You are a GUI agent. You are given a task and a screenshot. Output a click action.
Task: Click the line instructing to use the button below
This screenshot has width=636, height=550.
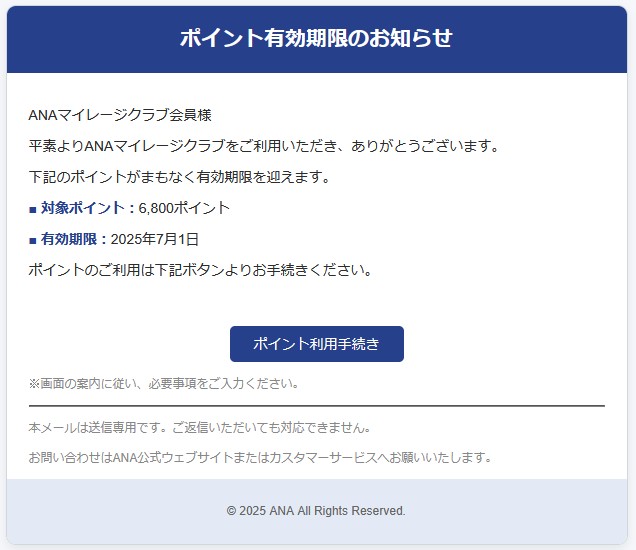pyautogui.click(x=200, y=271)
